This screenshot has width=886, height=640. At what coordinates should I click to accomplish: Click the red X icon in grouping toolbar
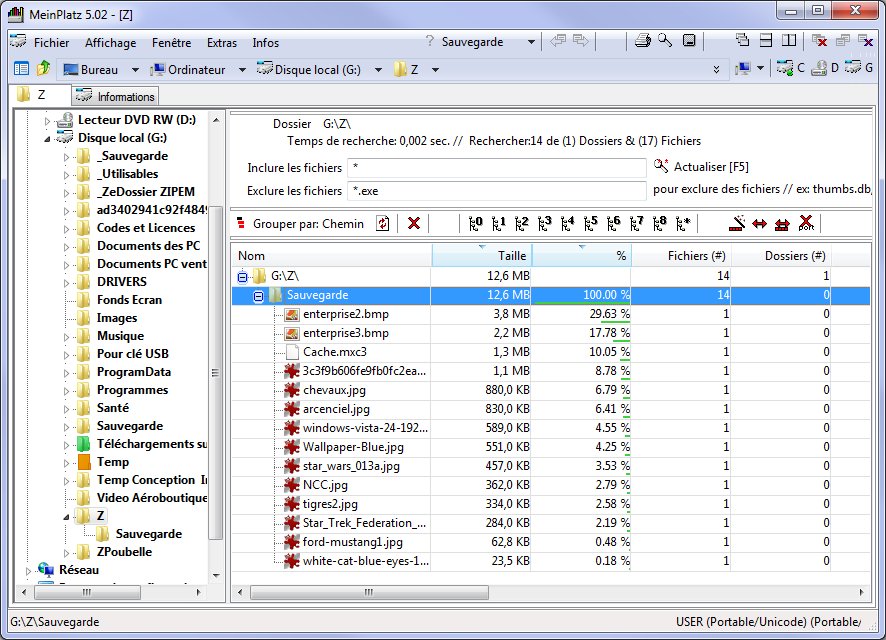pyautogui.click(x=414, y=224)
